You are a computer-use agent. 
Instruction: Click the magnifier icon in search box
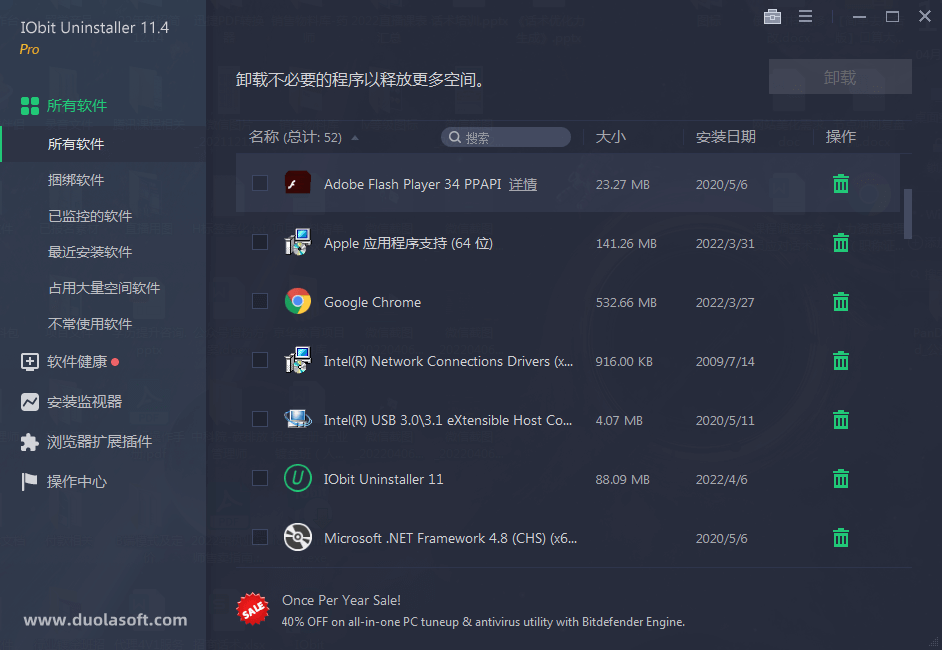tap(455, 138)
